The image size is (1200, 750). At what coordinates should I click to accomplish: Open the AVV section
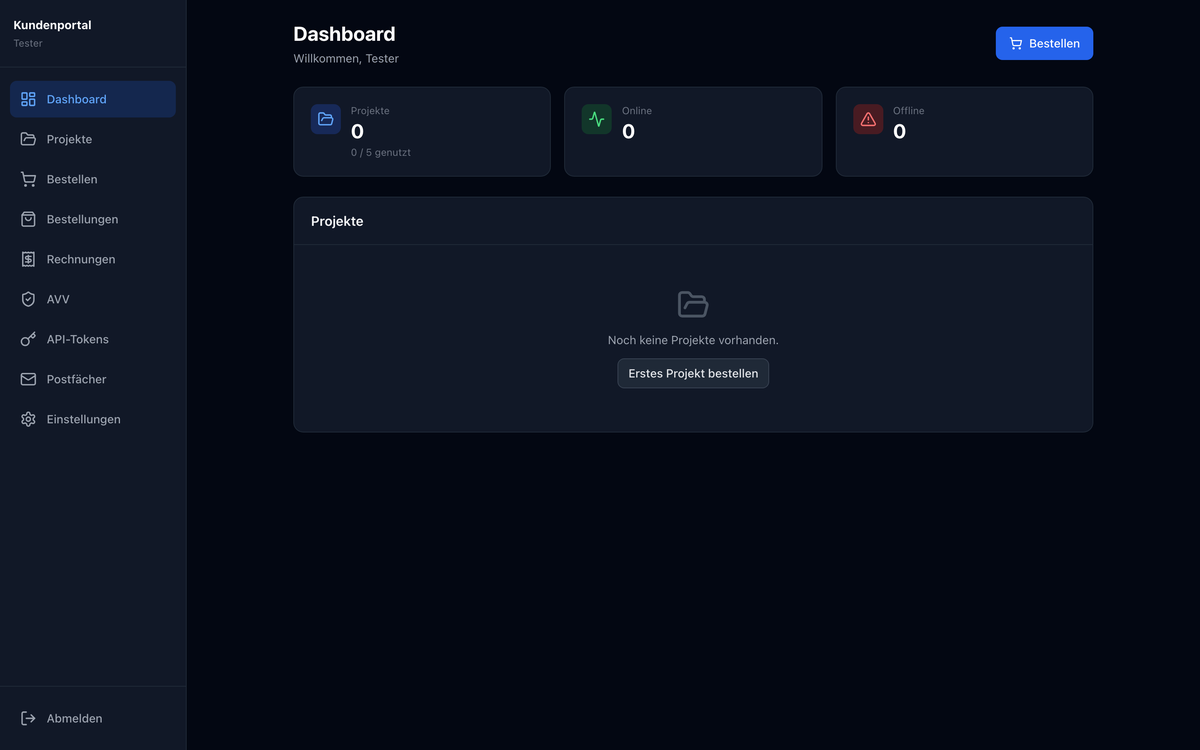[x=93, y=299]
